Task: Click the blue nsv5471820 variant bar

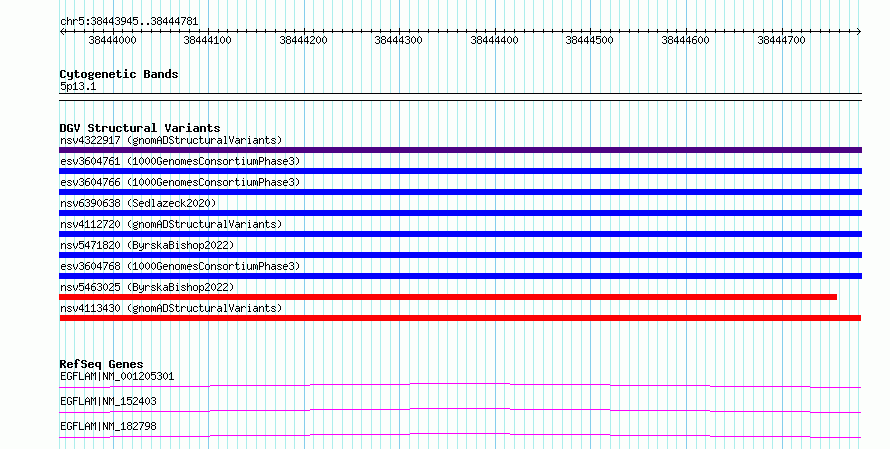Action: coord(460,255)
